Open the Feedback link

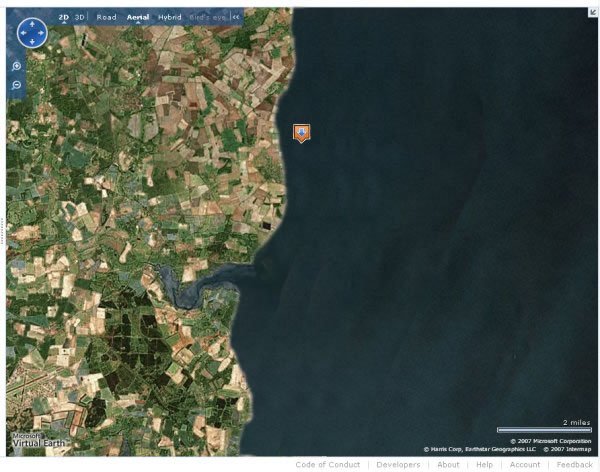pos(574,464)
